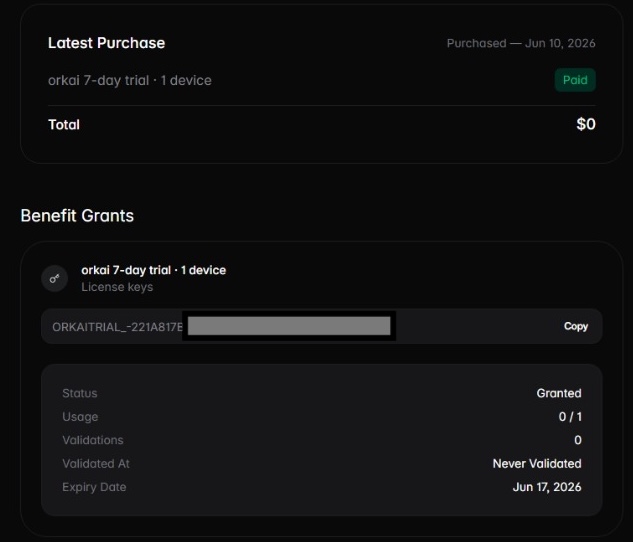633x542 pixels.
Task: Click the Usage label
Action: tap(80, 416)
